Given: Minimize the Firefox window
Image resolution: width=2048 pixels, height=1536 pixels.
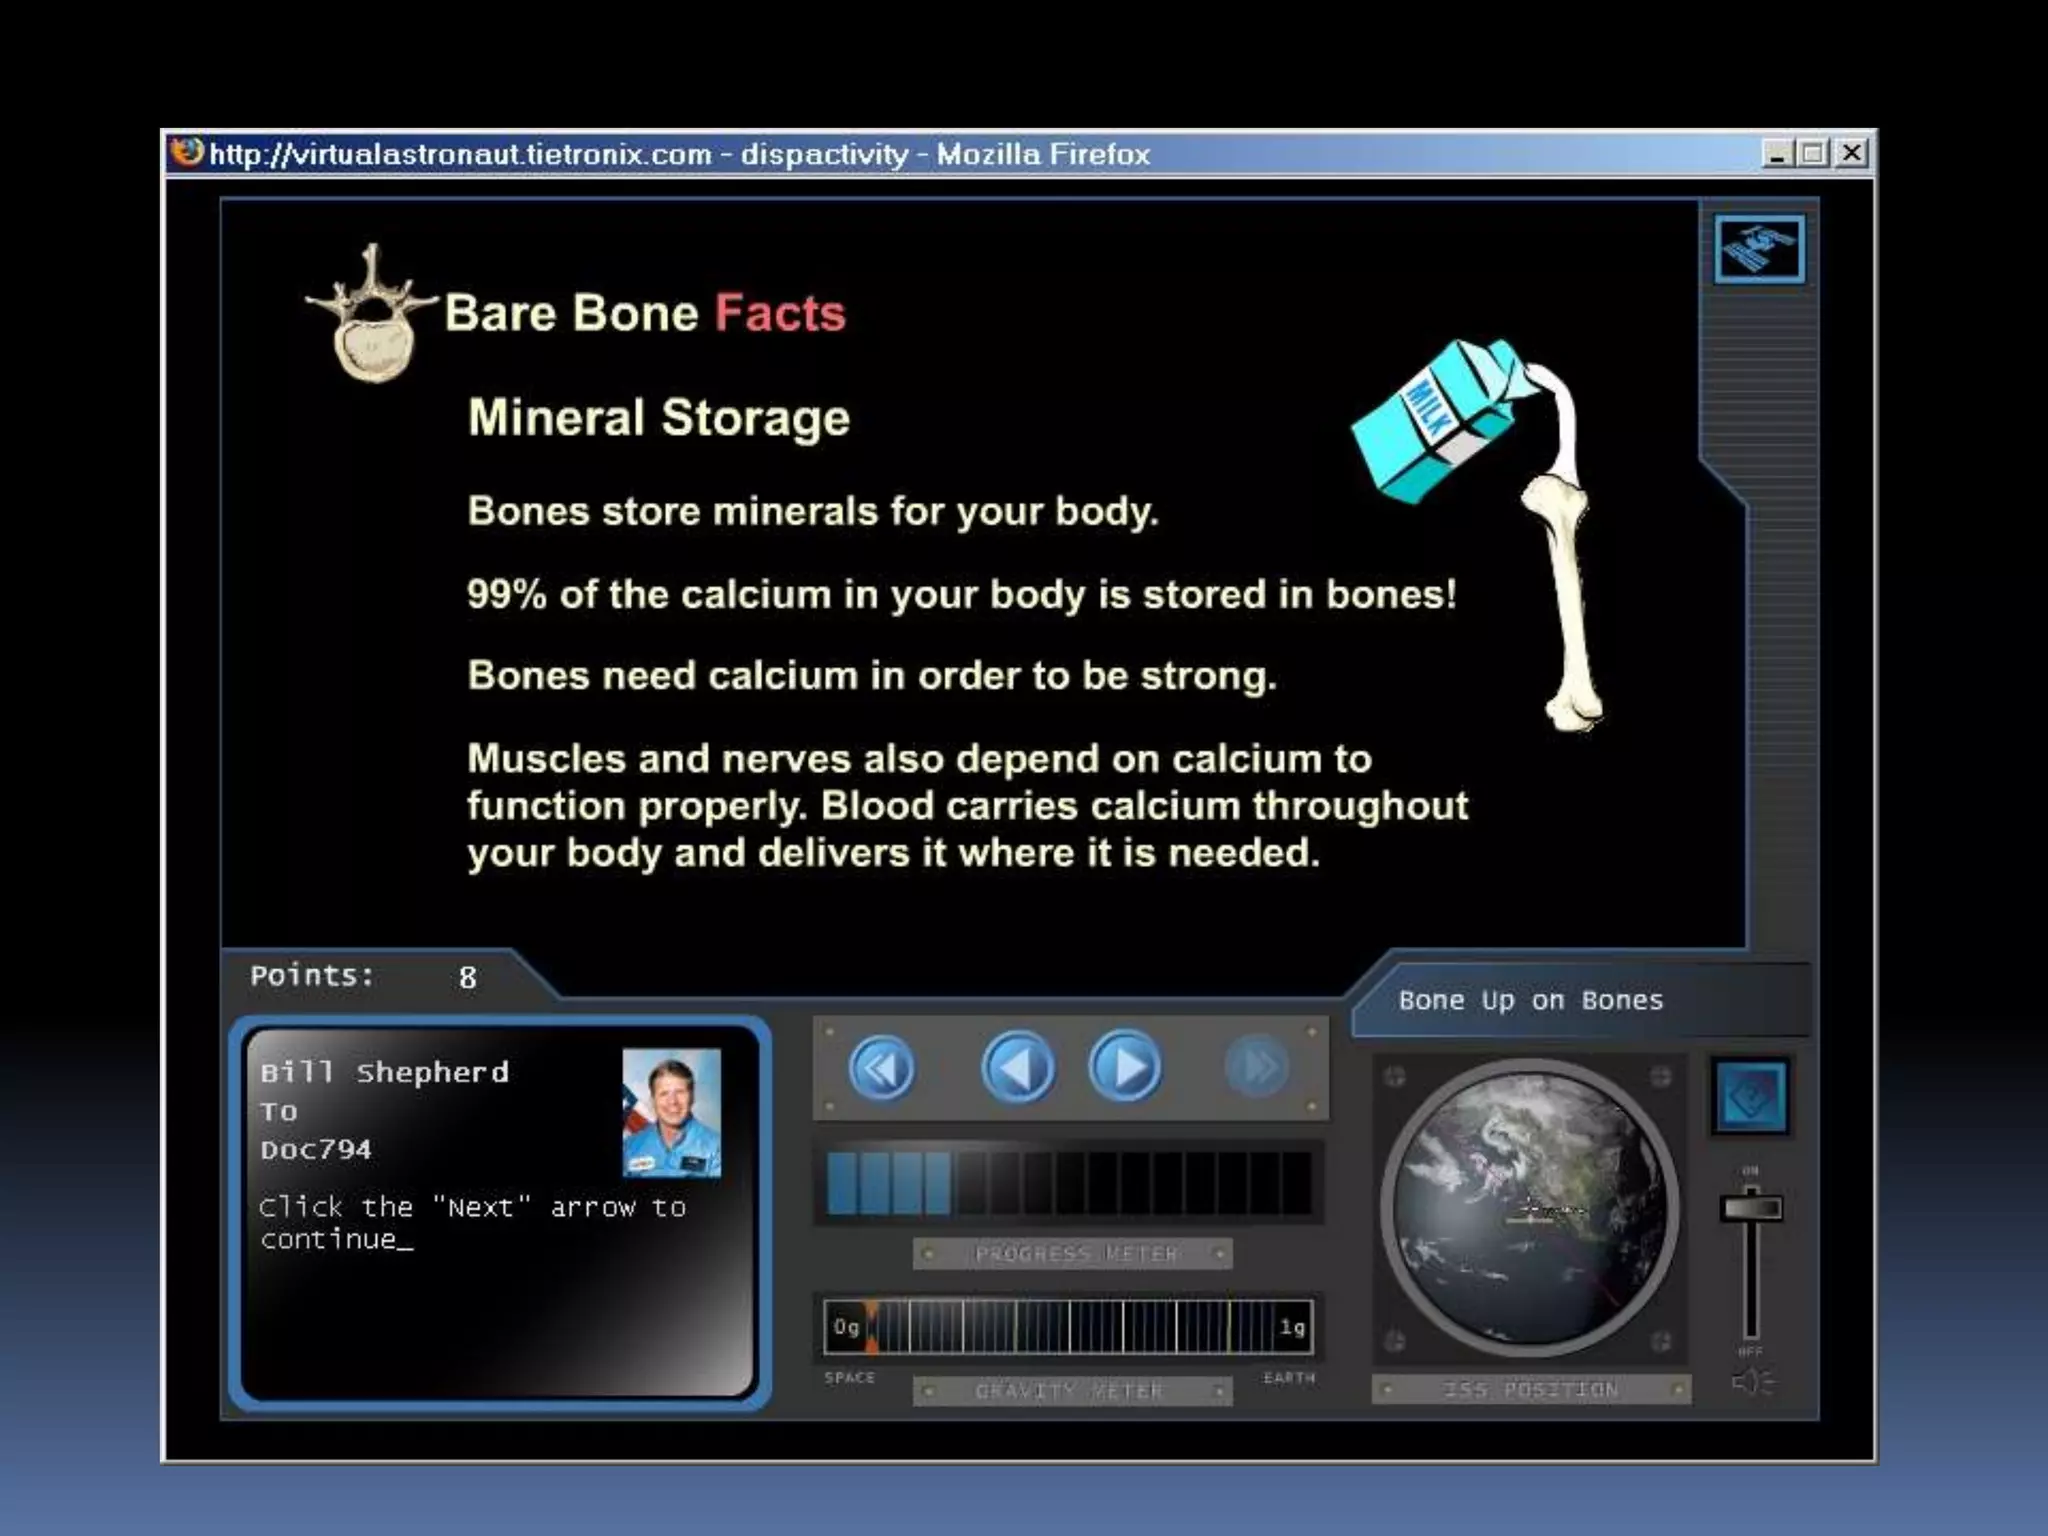Looking at the screenshot, I should [1776, 153].
